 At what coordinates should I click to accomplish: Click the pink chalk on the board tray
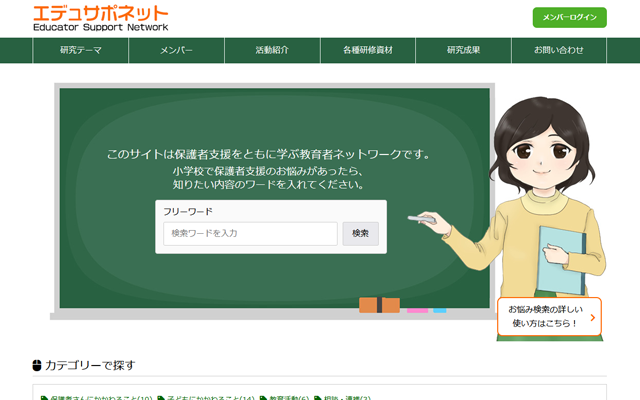pyautogui.click(x=417, y=310)
